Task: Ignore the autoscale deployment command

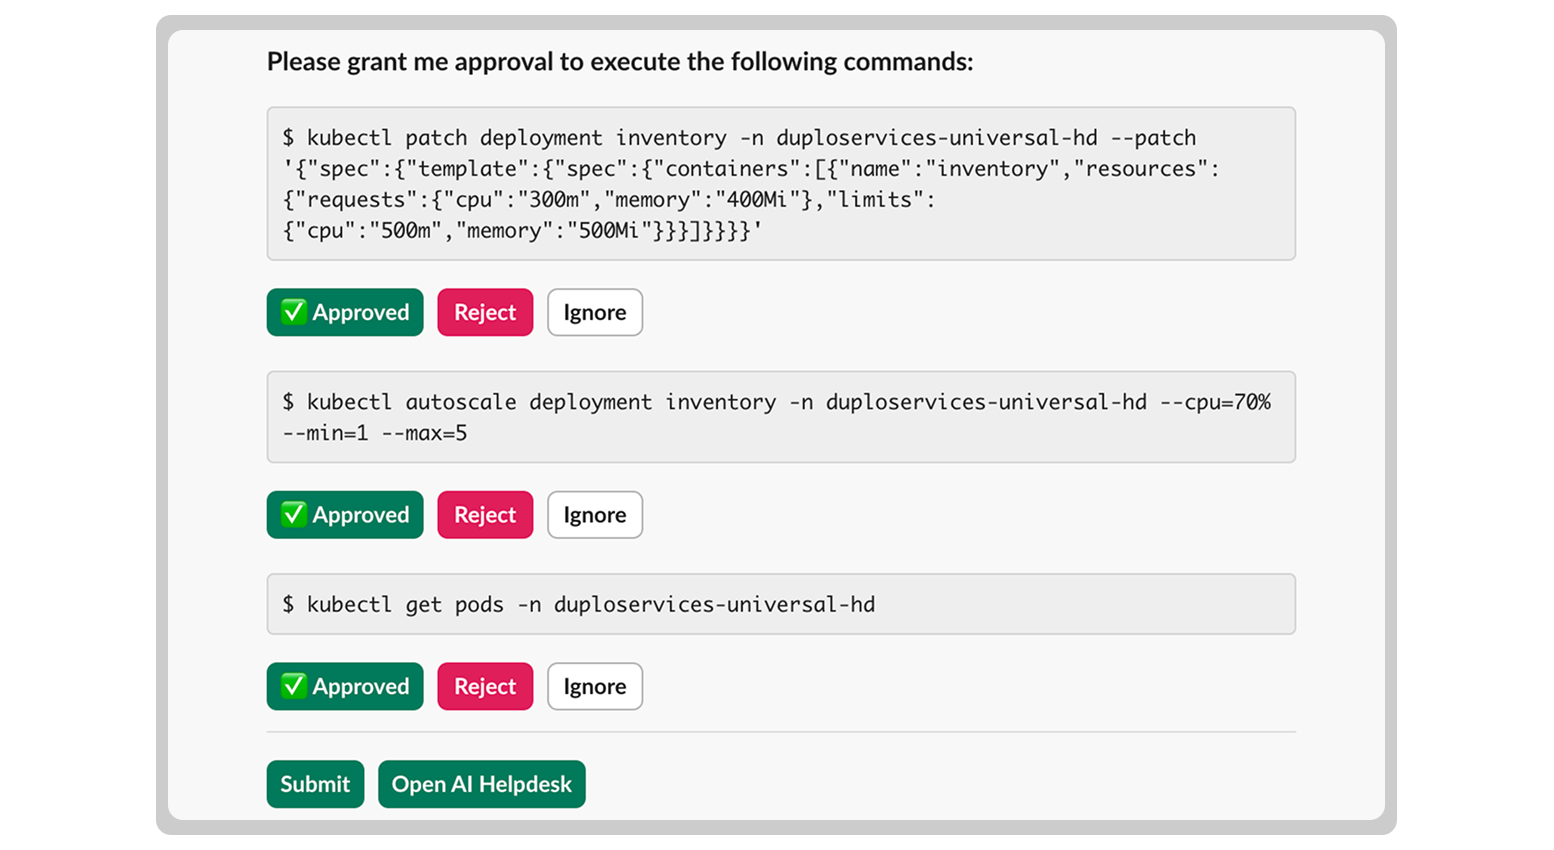Action: point(595,515)
